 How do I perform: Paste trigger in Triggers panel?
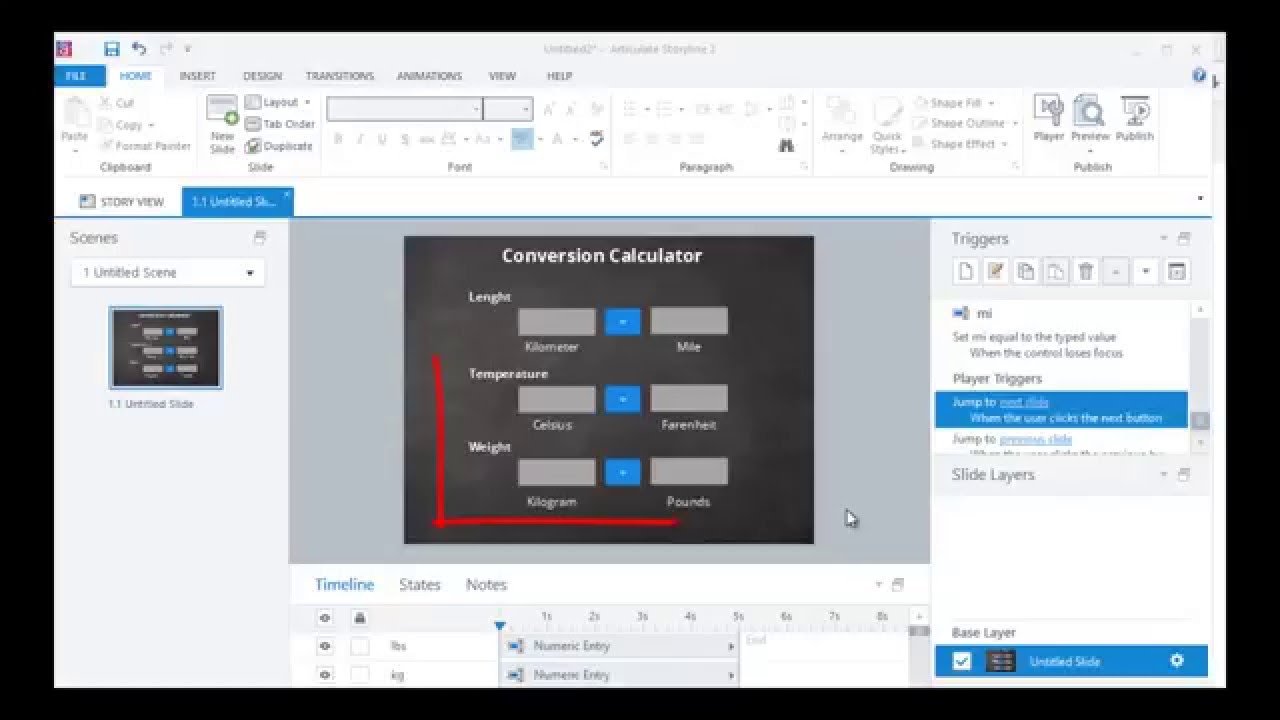coord(1056,271)
